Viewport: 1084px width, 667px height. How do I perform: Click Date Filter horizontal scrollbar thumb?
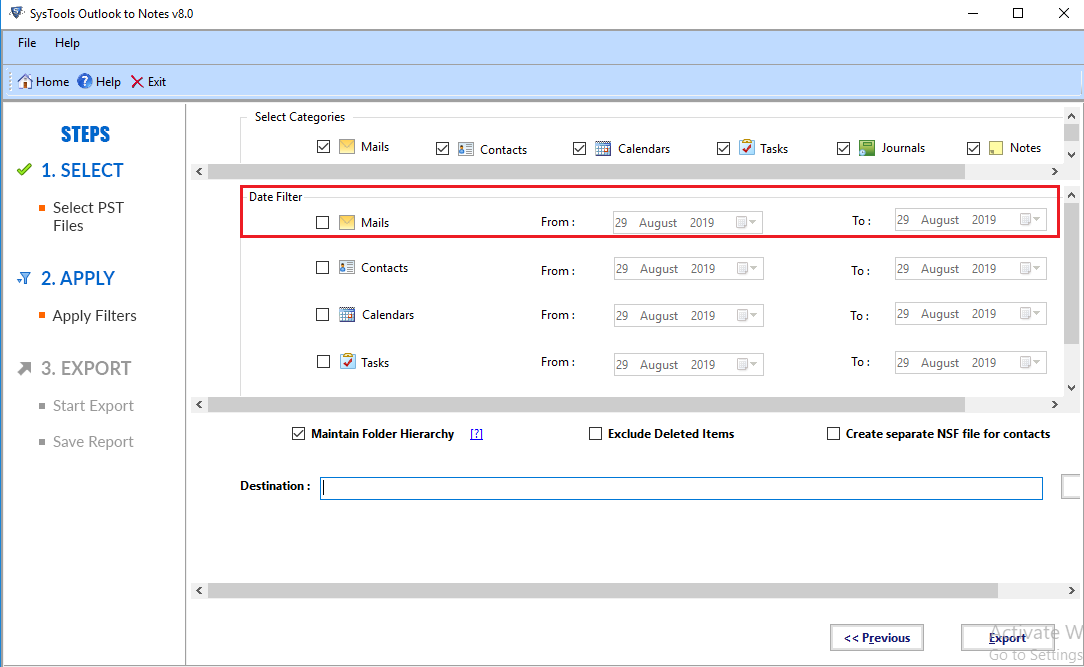586,404
